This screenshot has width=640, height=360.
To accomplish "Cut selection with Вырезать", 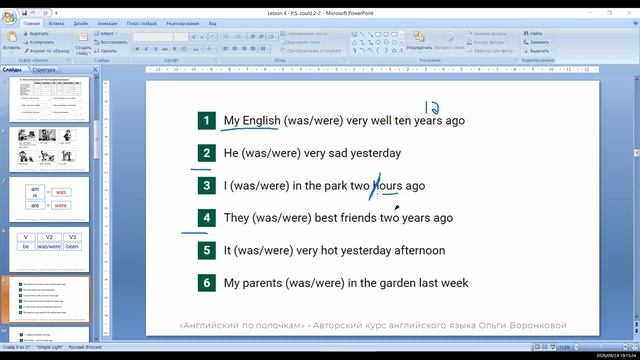I will point(36,33).
